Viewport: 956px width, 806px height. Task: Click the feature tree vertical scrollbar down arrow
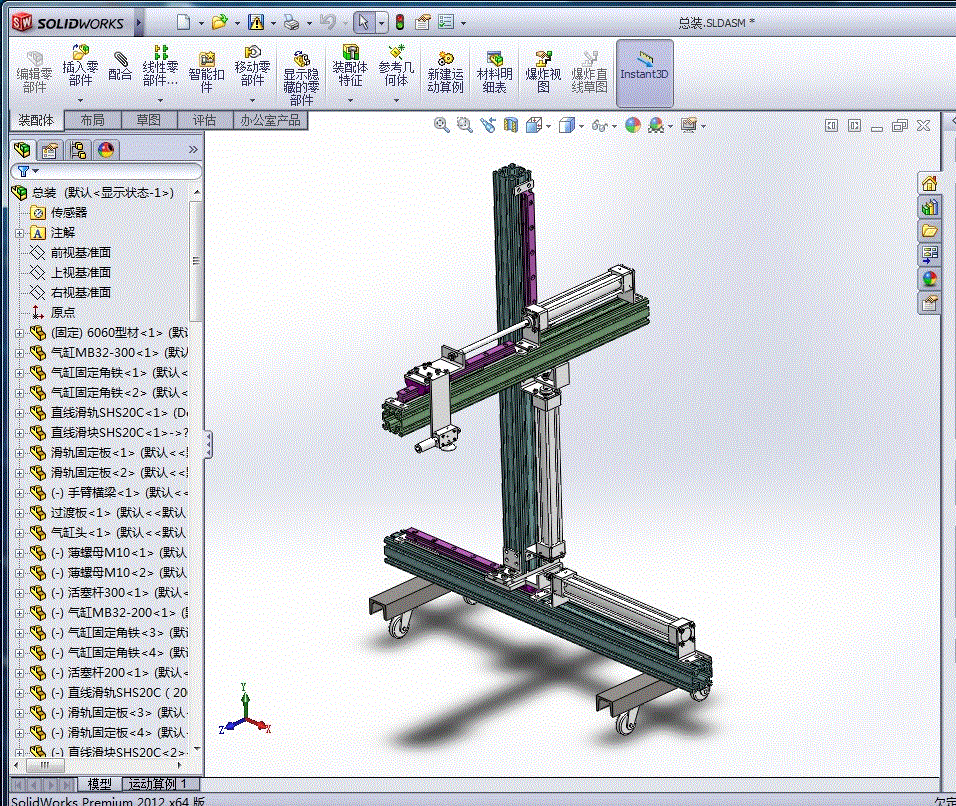click(196, 749)
